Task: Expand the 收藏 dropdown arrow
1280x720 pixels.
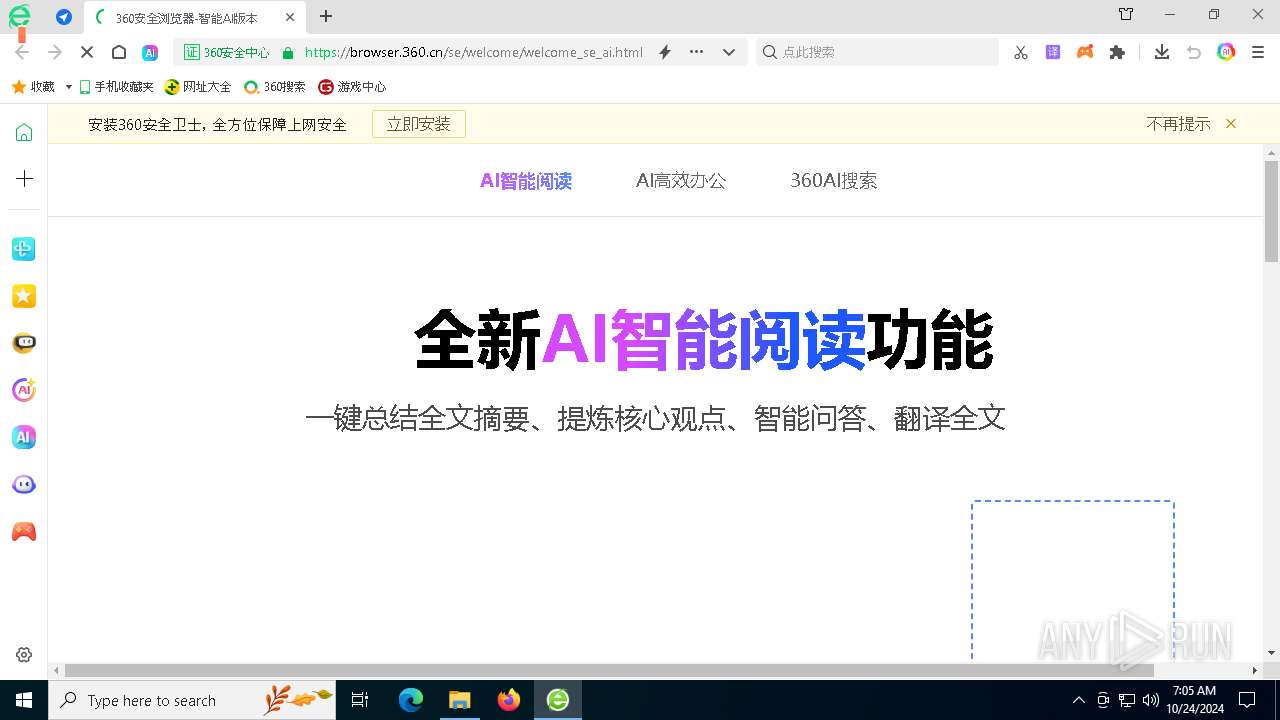Action: coord(68,87)
